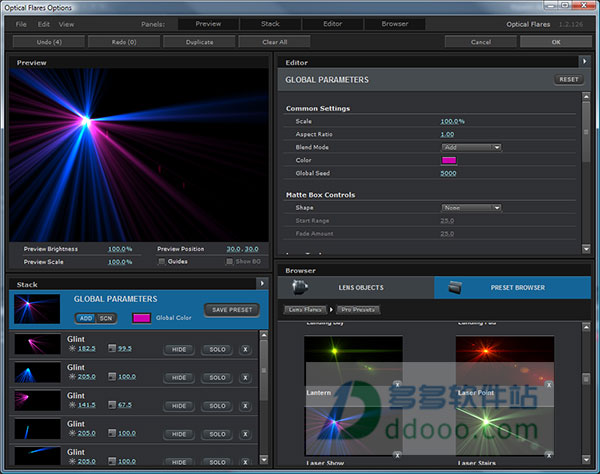The height and width of the screenshot is (474, 600).
Task: Click the Lens Flares breadcrumb button
Action: tap(305, 309)
